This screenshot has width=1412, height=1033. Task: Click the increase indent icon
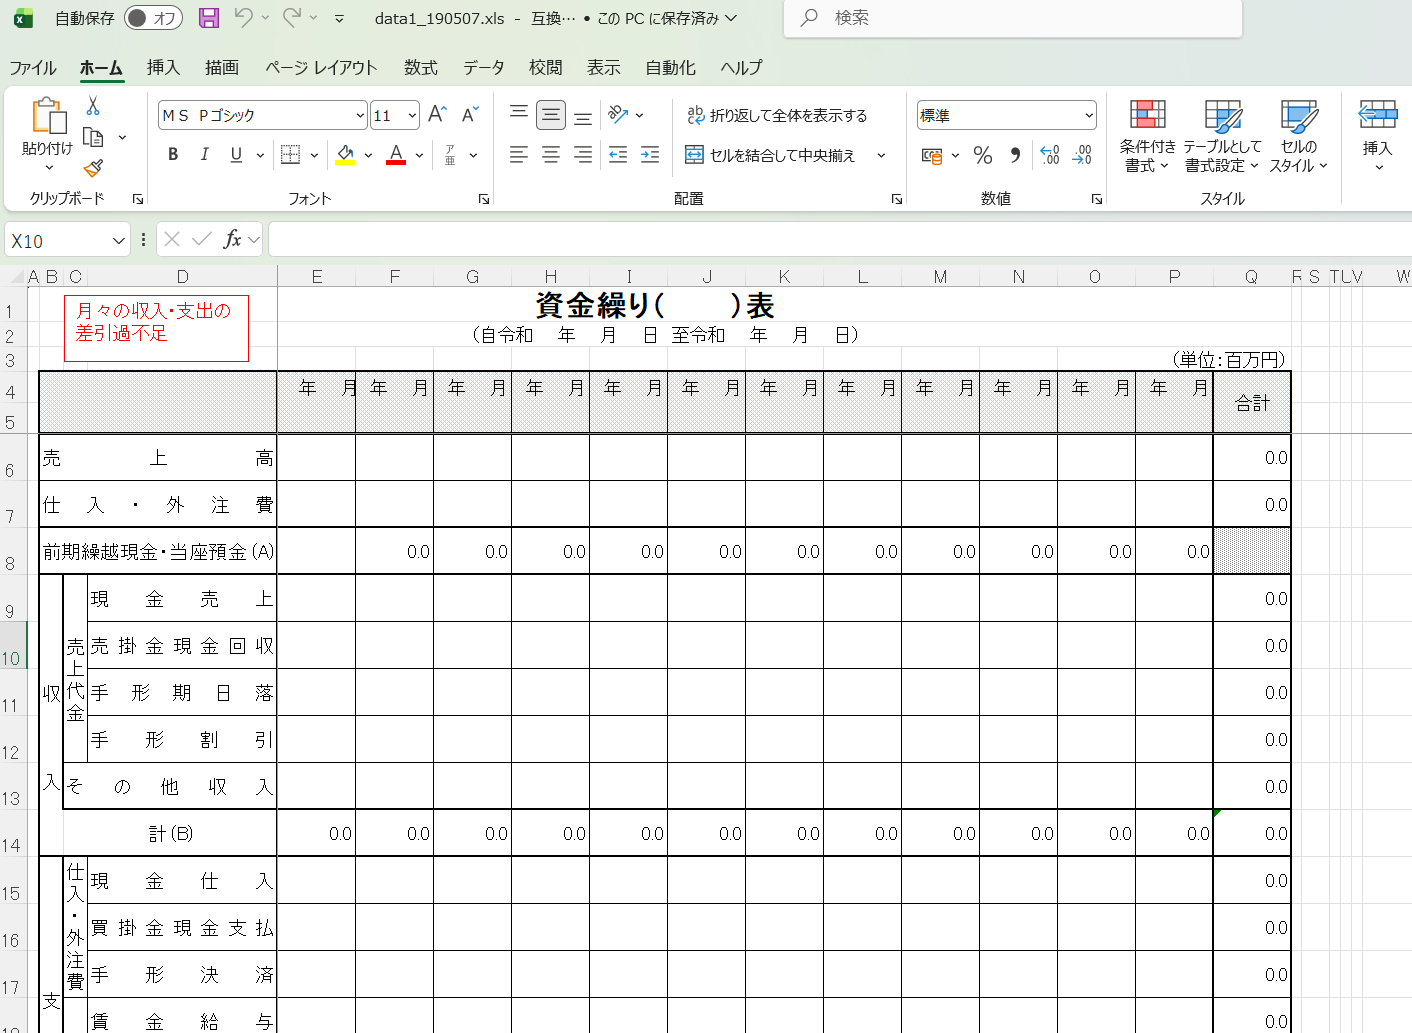[x=650, y=155]
